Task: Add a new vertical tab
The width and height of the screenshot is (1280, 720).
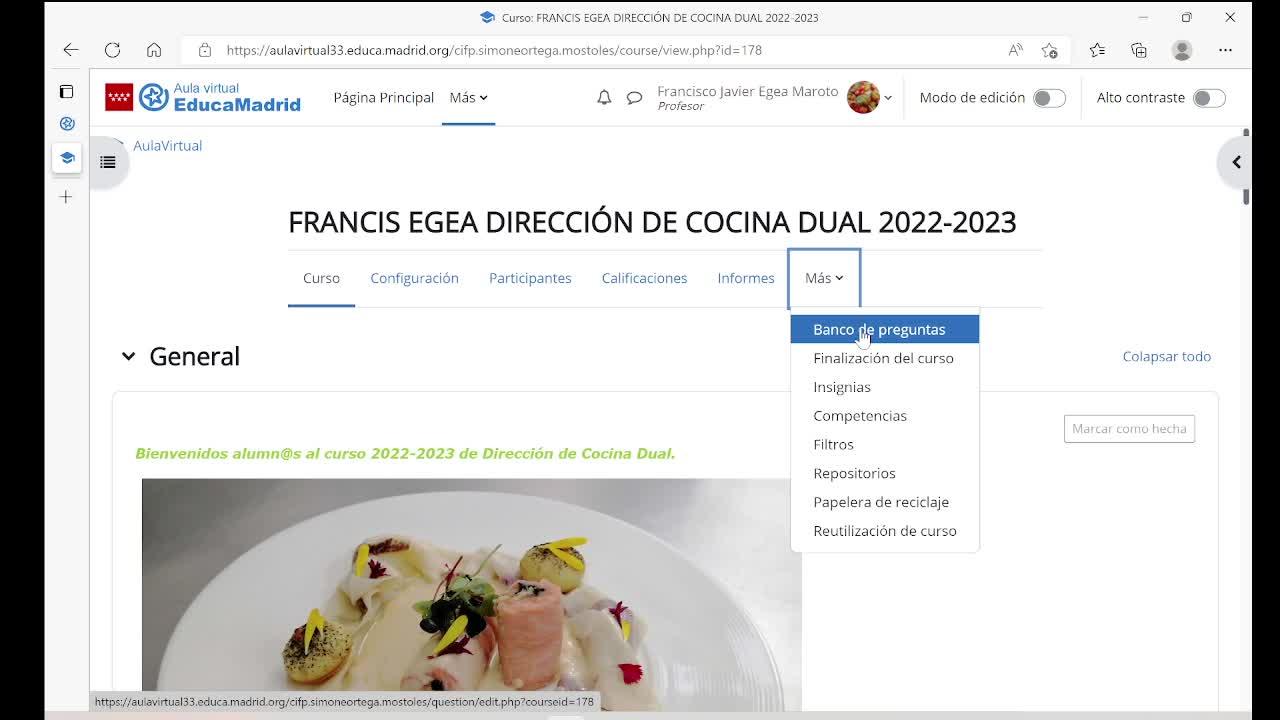Action: click(66, 197)
